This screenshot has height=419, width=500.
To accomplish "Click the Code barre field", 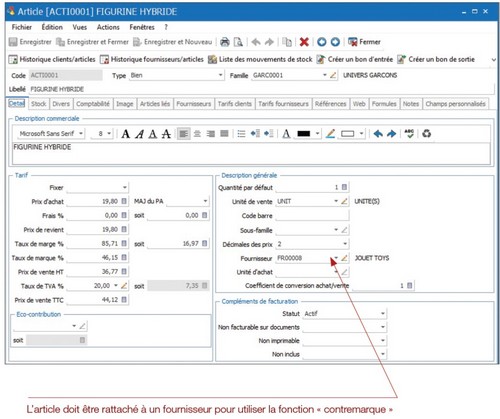I will pos(312,216).
